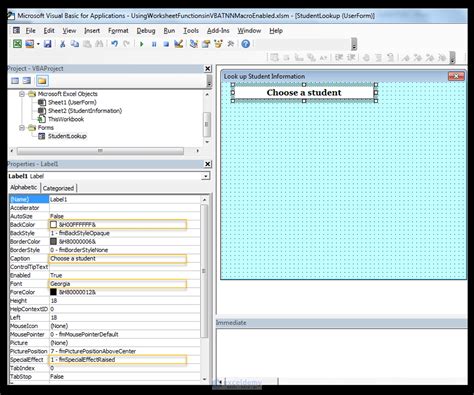474x395 pixels.
Task: Click View Code icon in Project pane
Action: tap(15, 81)
